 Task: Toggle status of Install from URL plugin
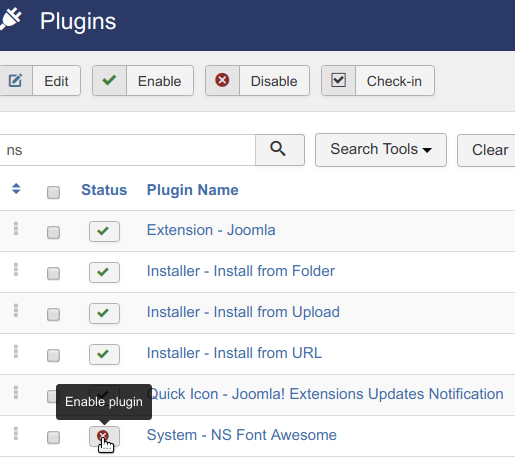click(x=104, y=354)
